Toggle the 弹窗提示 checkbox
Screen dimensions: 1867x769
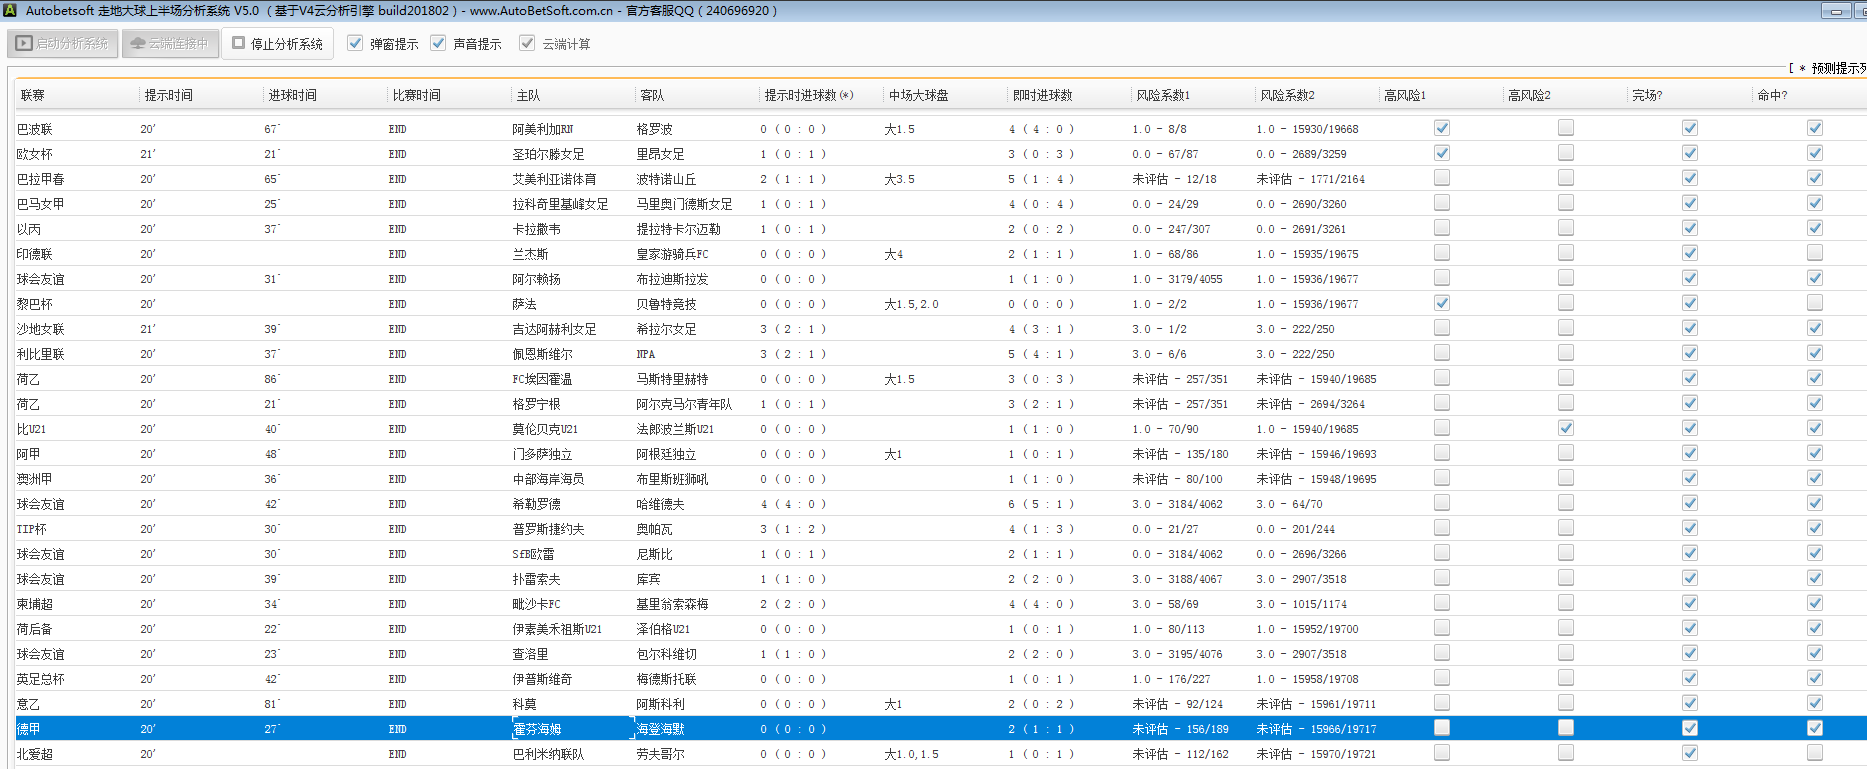click(x=355, y=43)
